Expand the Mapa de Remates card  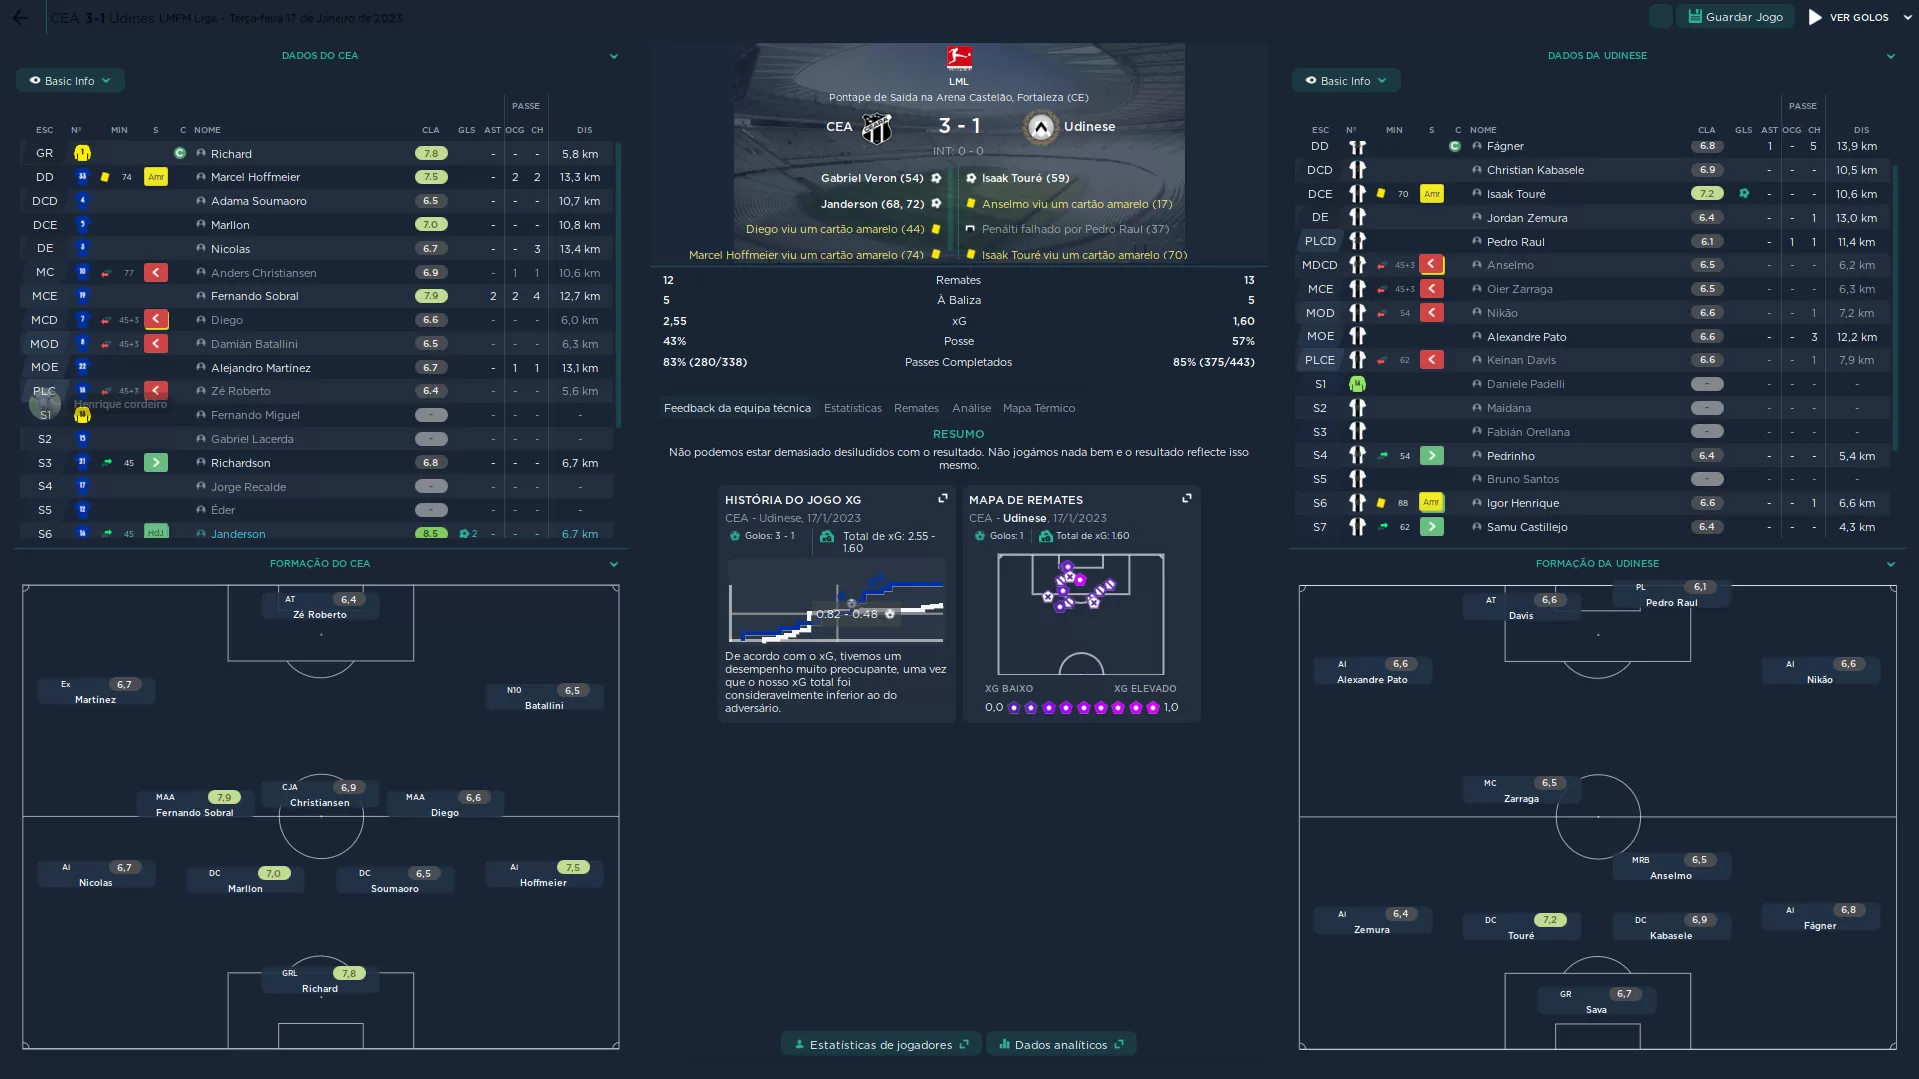[1187, 498]
